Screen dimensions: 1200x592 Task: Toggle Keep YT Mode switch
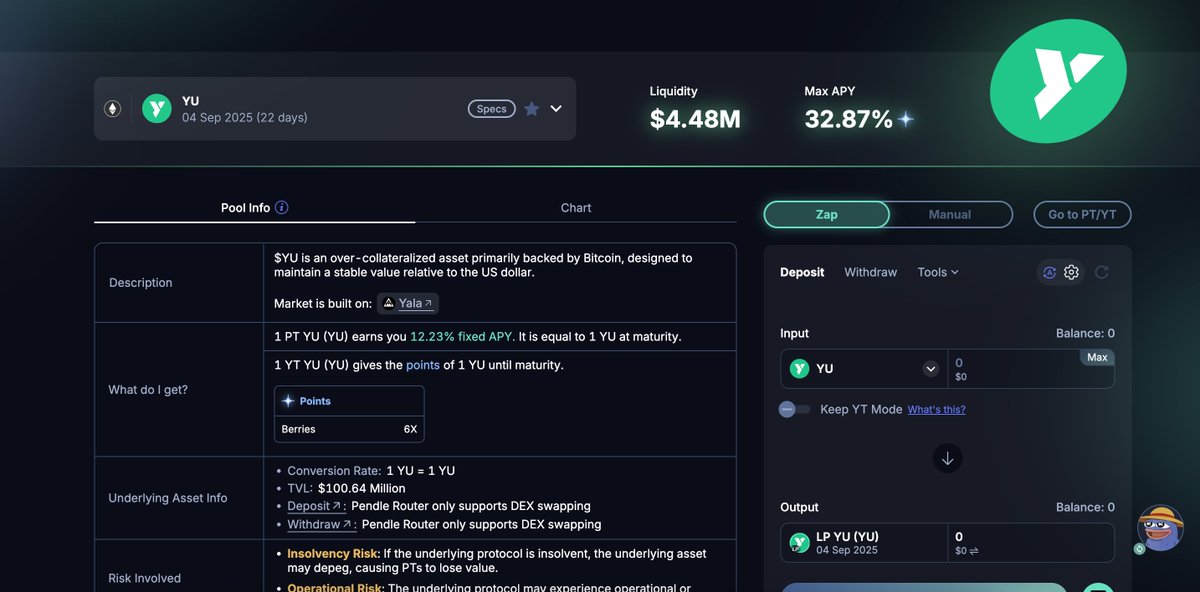[795, 409]
